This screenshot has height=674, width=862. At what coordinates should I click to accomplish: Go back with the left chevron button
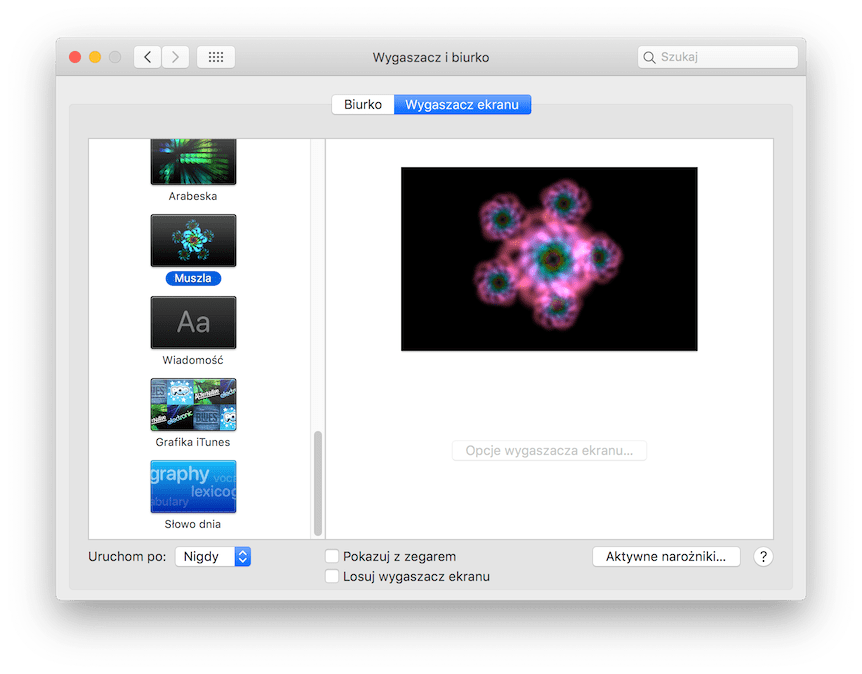pos(147,57)
